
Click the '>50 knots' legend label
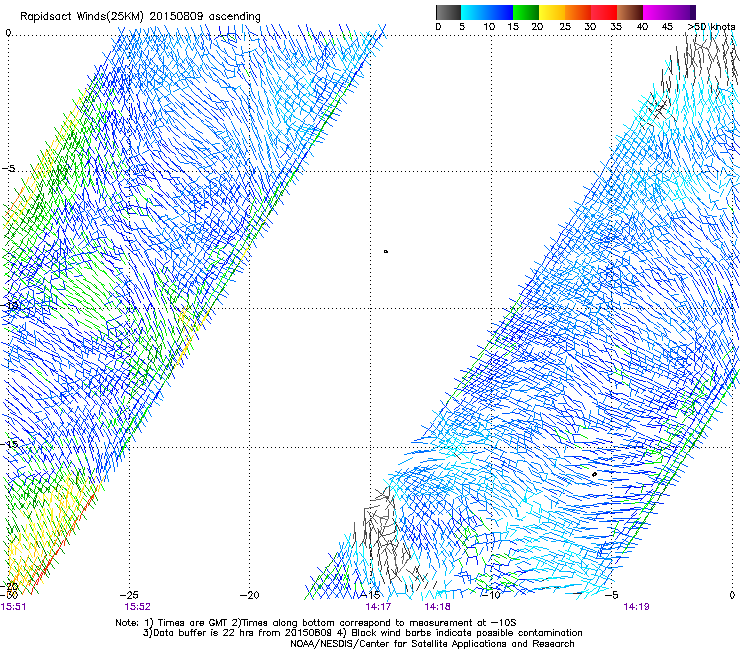point(712,27)
